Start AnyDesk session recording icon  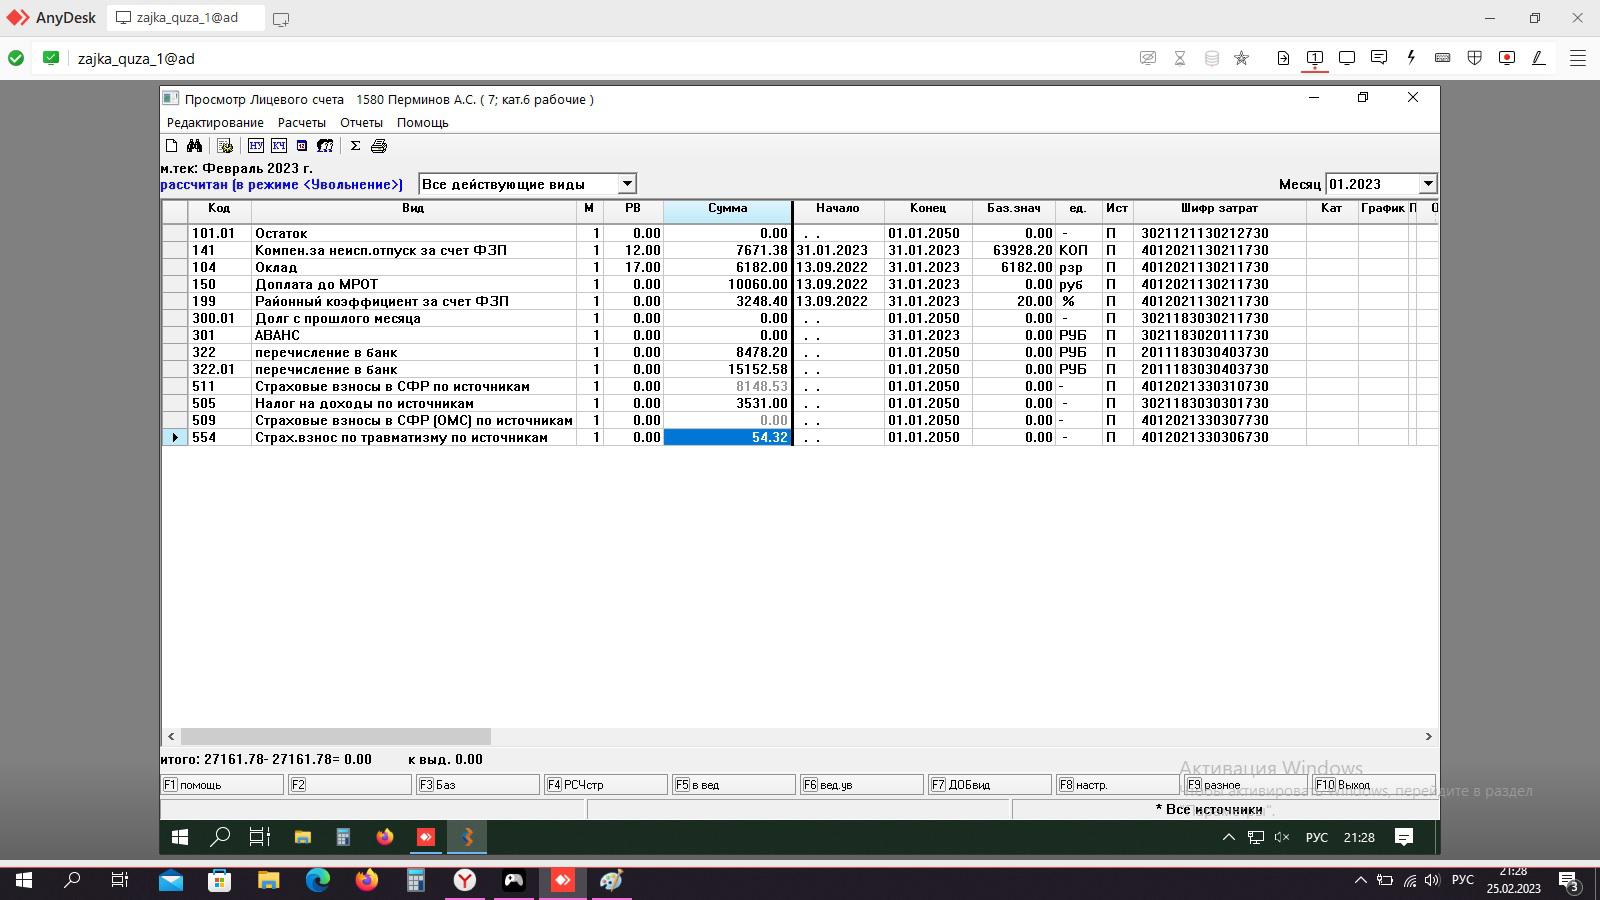click(x=1507, y=58)
